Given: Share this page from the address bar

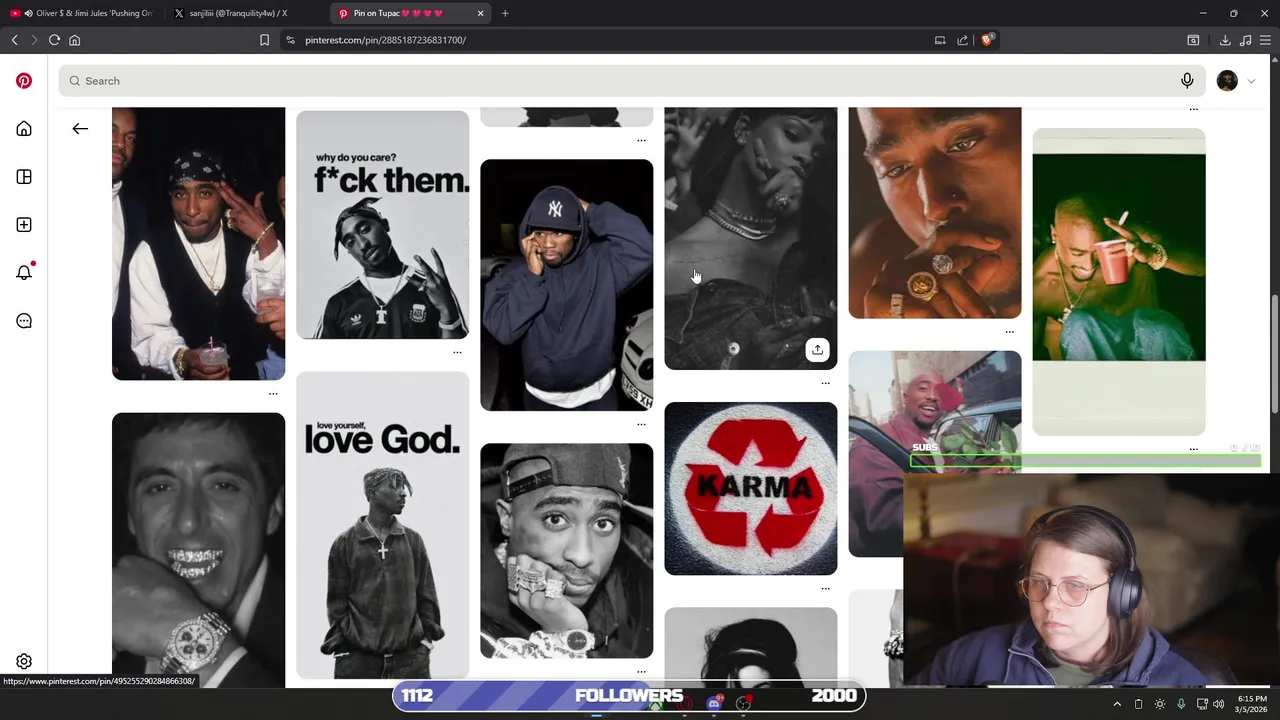Looking at the screenshot, I should click(962, 40).
